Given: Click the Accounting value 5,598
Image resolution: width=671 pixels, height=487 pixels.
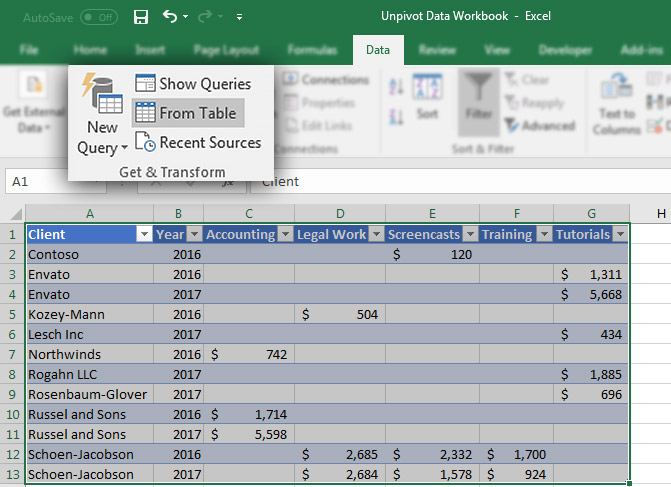Looking at the screenshot, I should [249, 434].
